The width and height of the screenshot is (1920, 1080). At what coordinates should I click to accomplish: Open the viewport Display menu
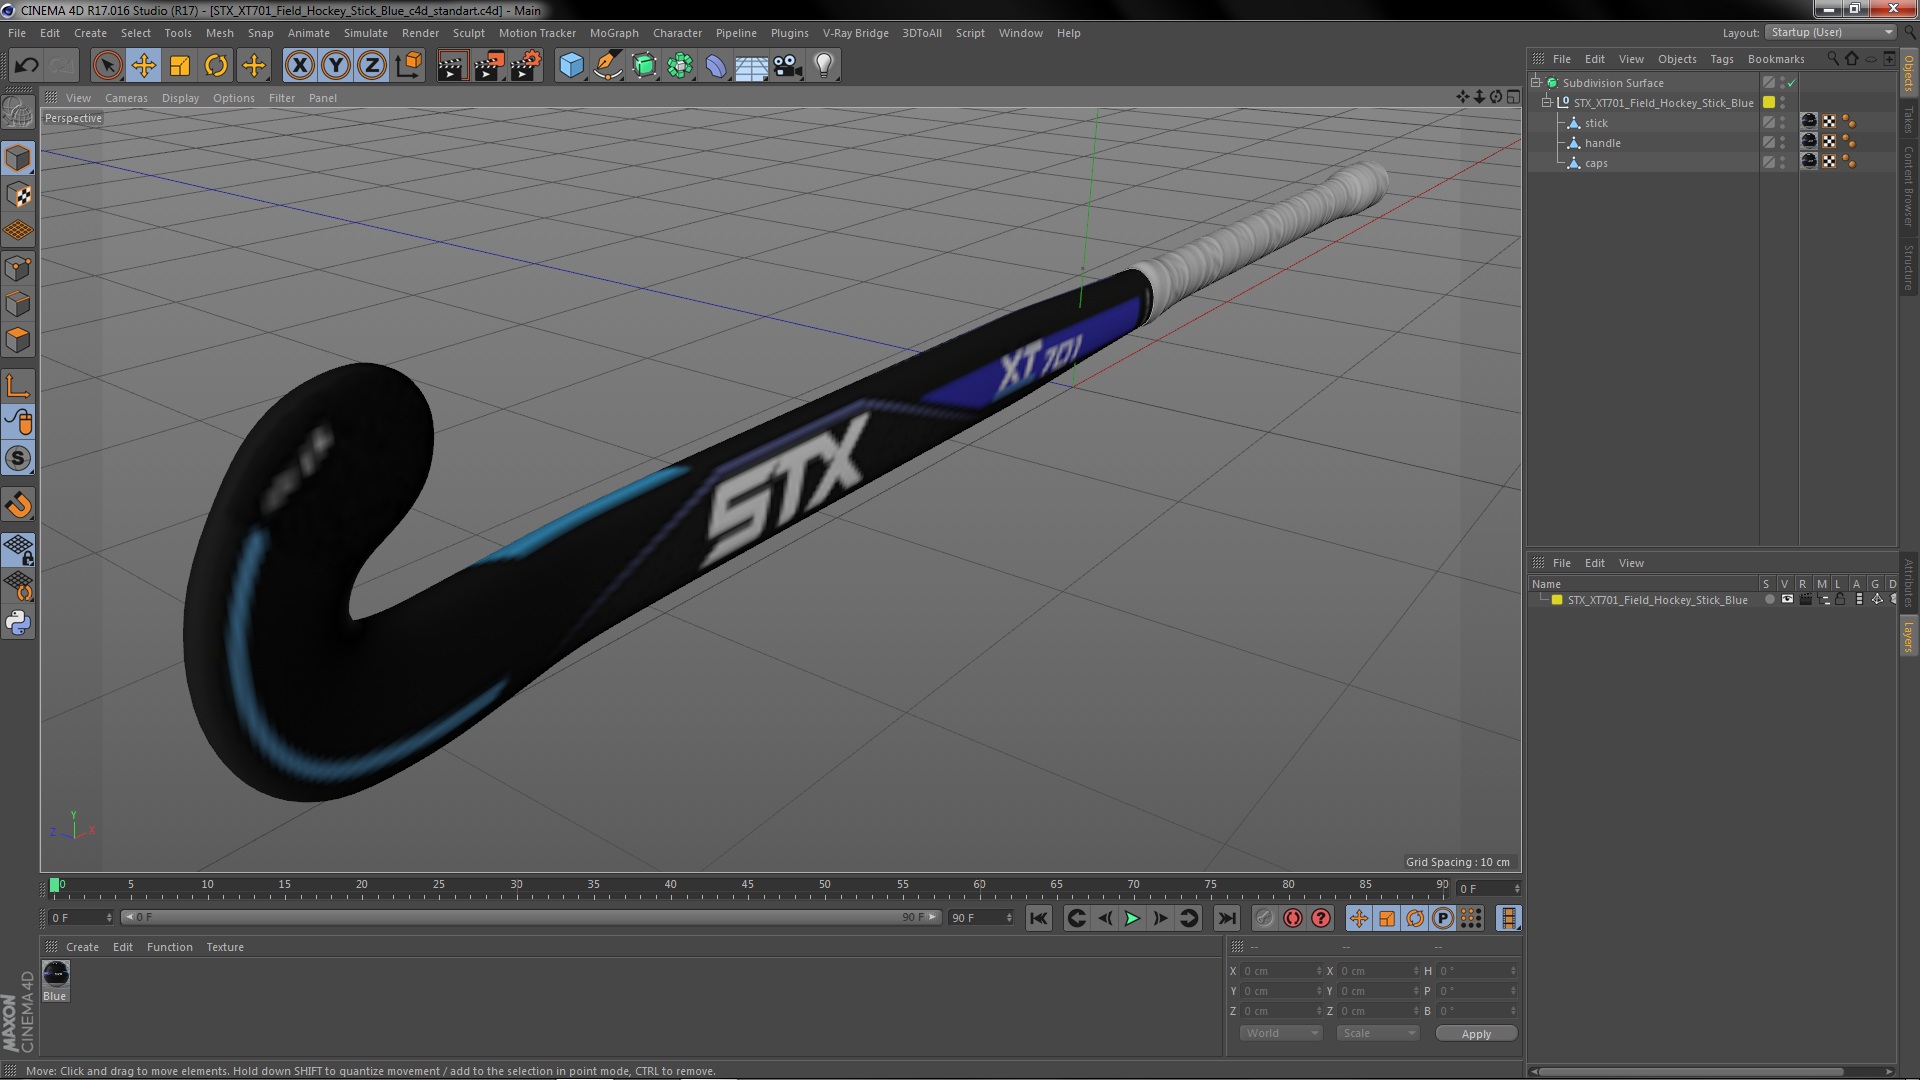180,98
